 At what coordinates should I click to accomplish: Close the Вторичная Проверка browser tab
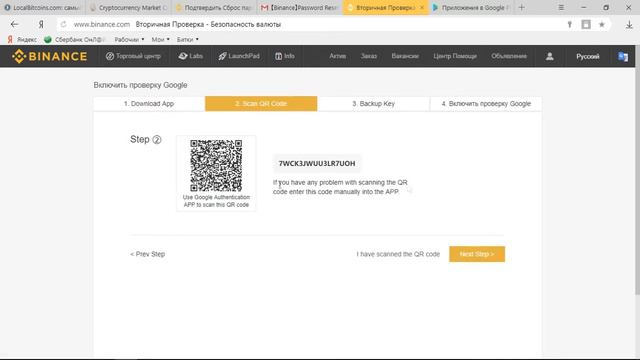pyautogui.click(x=422, y=7)
